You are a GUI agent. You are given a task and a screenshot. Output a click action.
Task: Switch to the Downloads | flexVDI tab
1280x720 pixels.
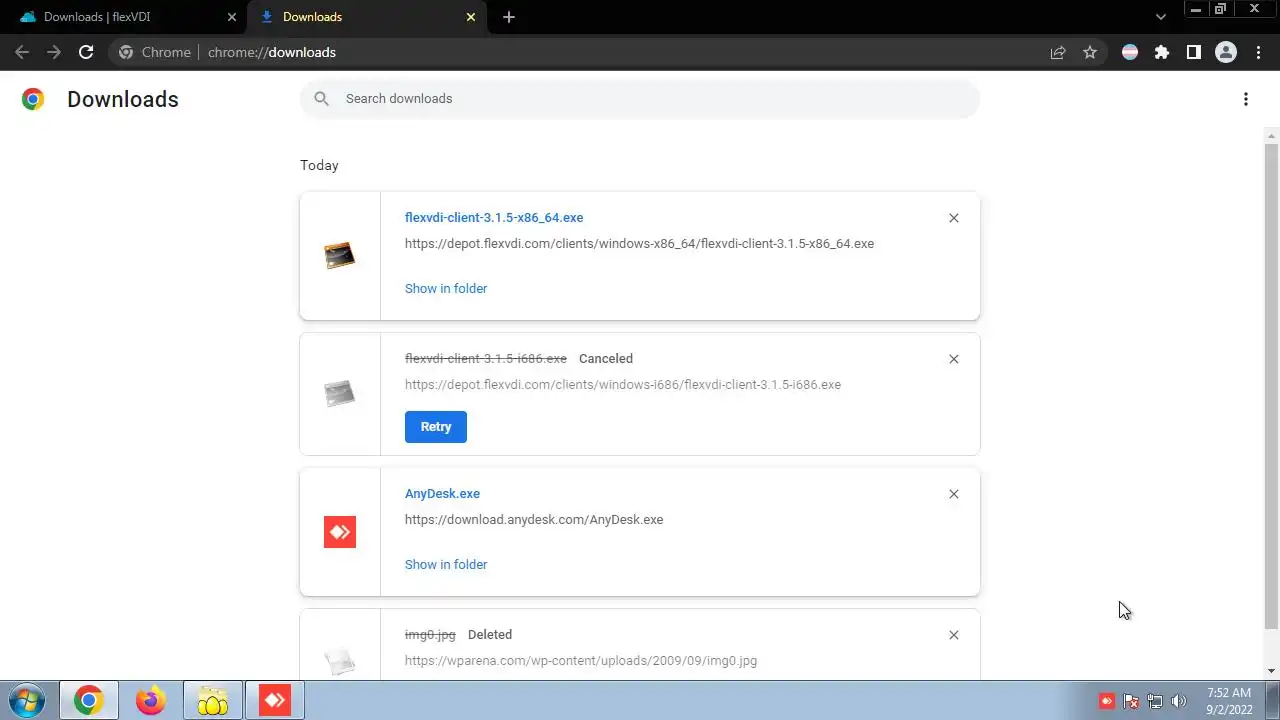click(124, 17)
